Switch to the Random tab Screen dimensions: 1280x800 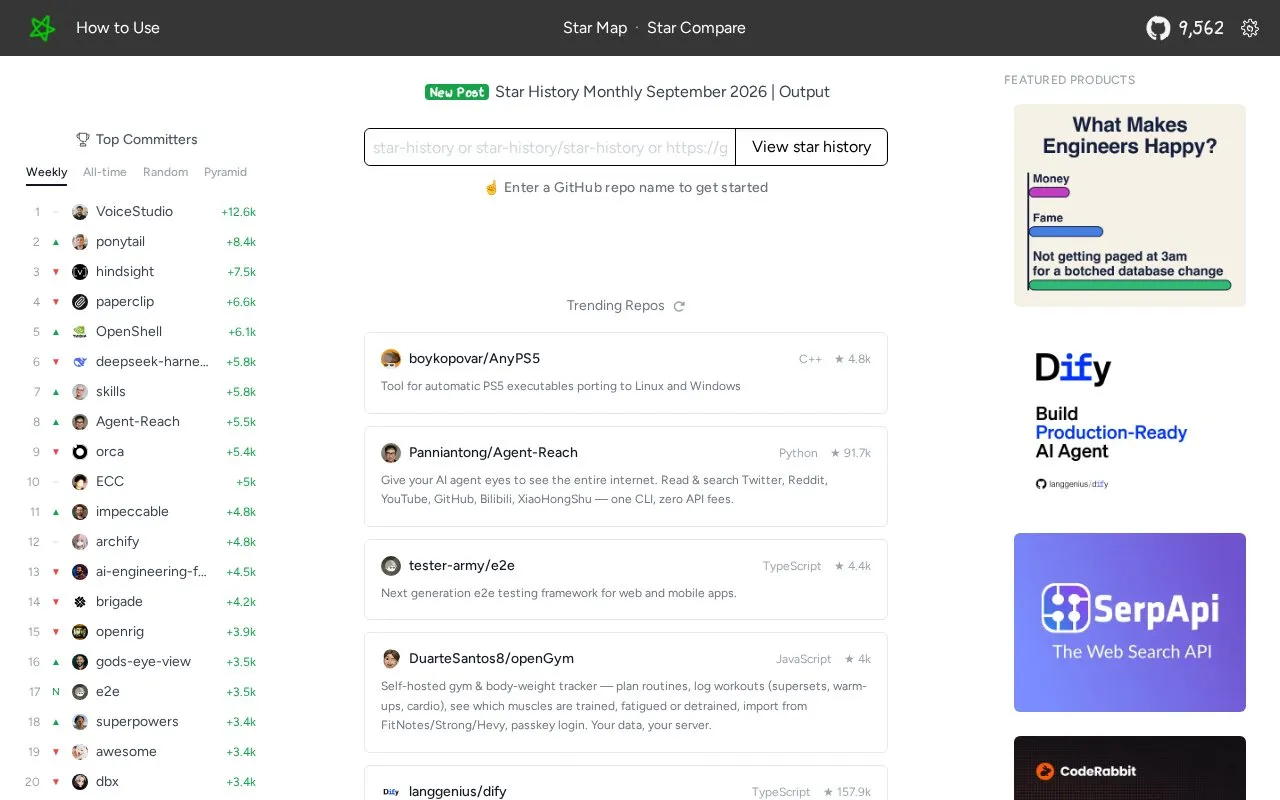coord(166,172)
